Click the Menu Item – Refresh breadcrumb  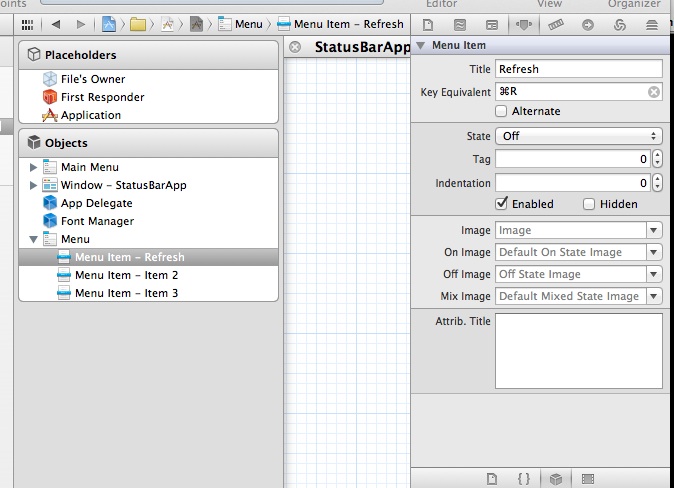click(340, 24)
